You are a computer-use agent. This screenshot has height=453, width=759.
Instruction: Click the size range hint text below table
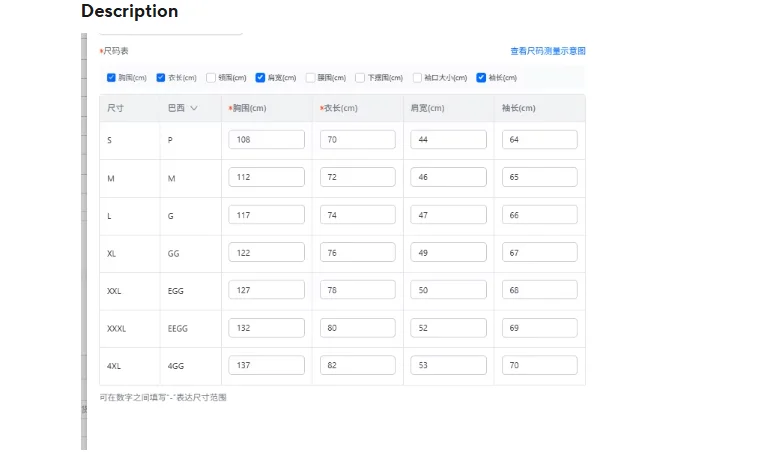[163, 397]
